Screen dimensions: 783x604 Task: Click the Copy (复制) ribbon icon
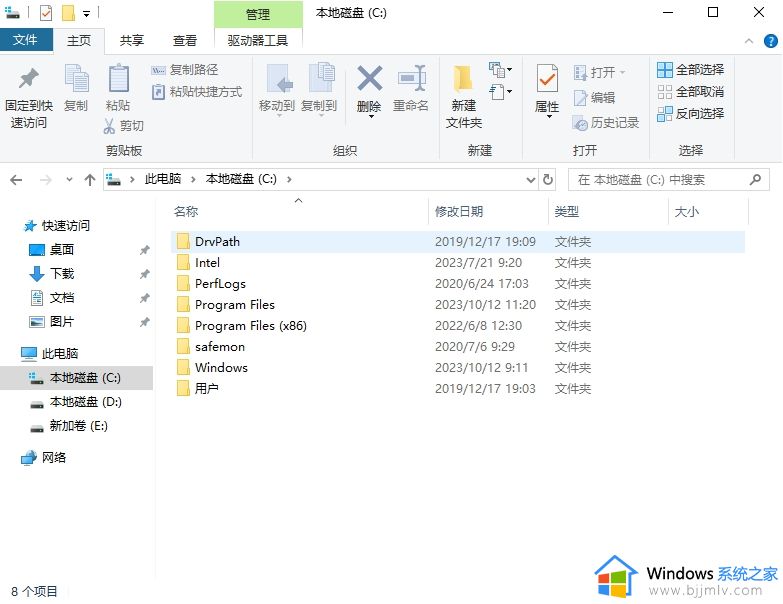click(76, 78)
